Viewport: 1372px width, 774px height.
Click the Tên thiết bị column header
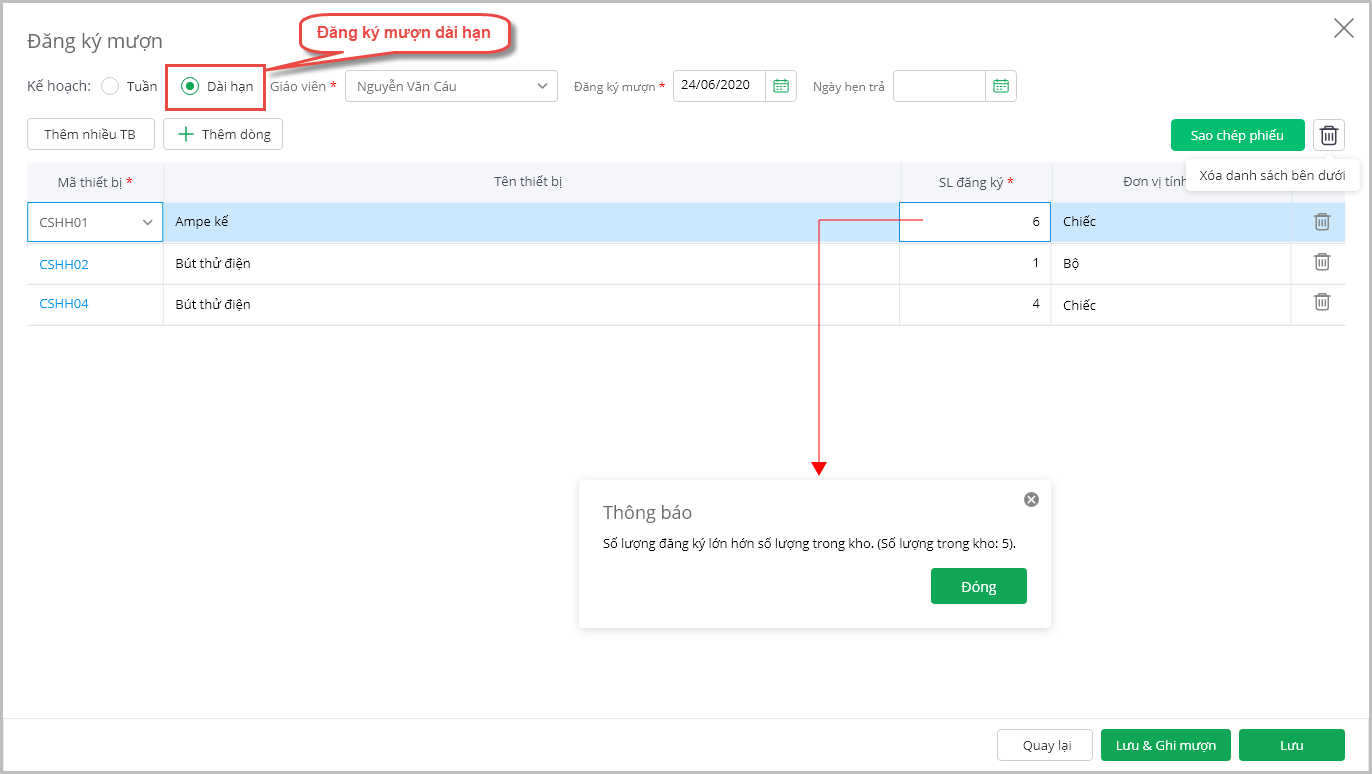pos(531,182)
